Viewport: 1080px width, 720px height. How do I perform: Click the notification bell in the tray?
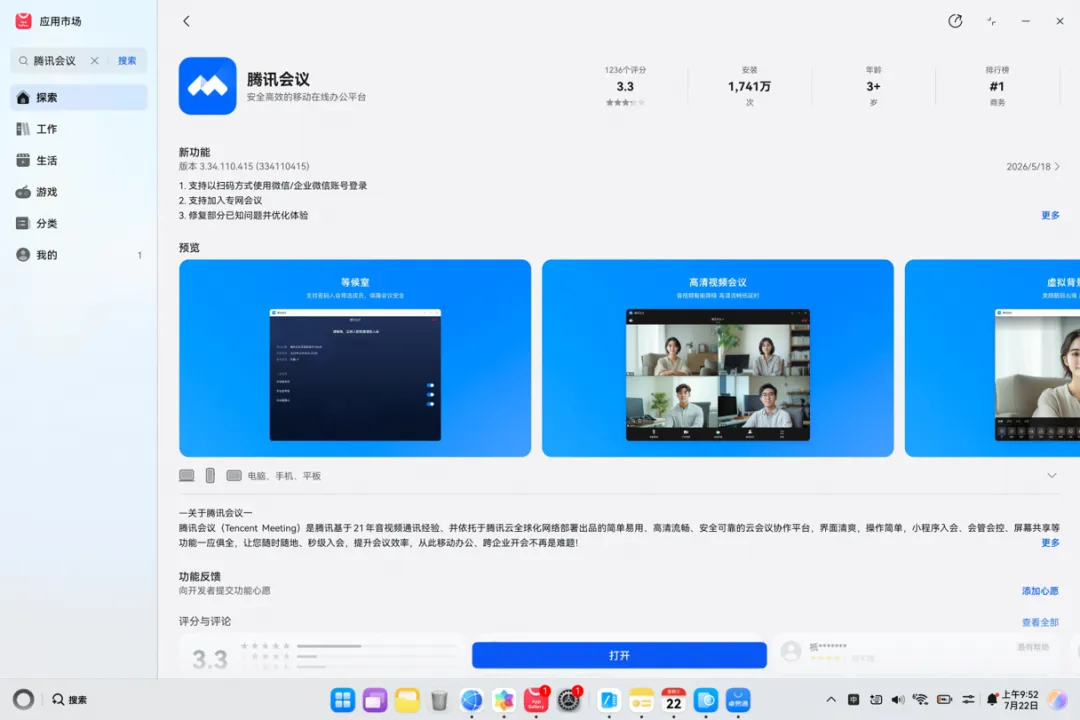[992, 699]
